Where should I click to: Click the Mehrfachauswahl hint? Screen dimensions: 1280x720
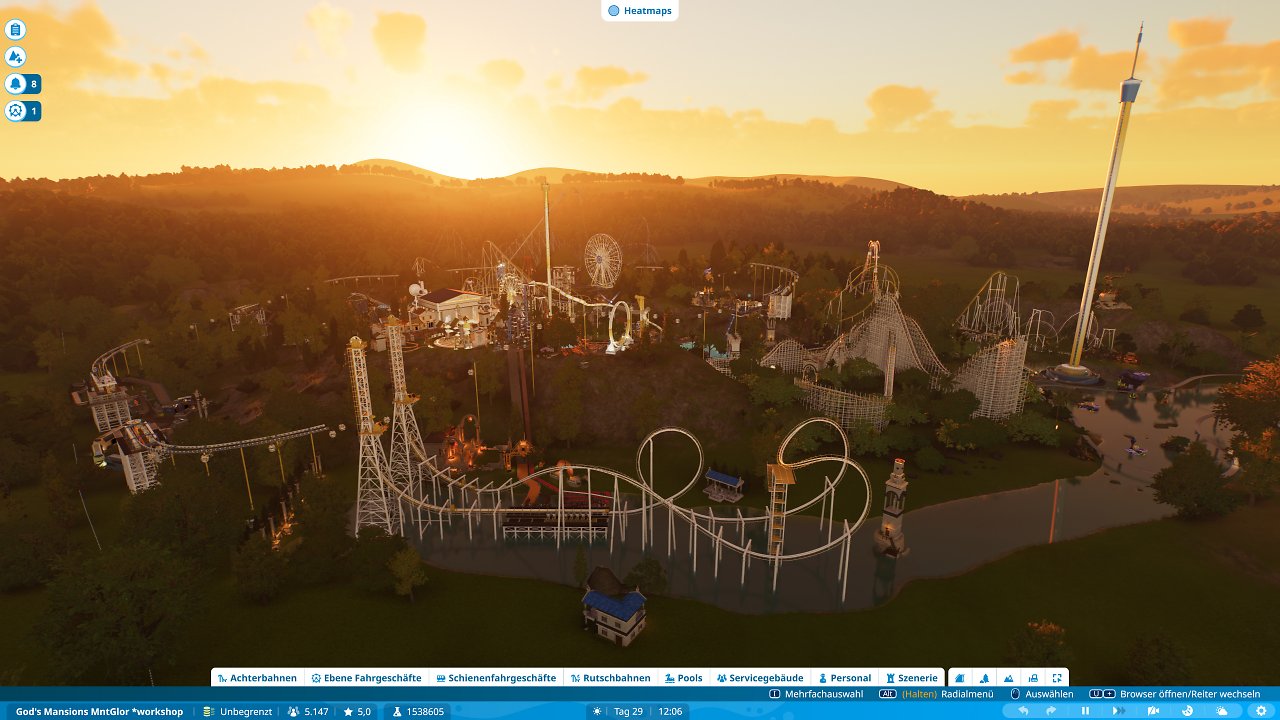point(816,694)
